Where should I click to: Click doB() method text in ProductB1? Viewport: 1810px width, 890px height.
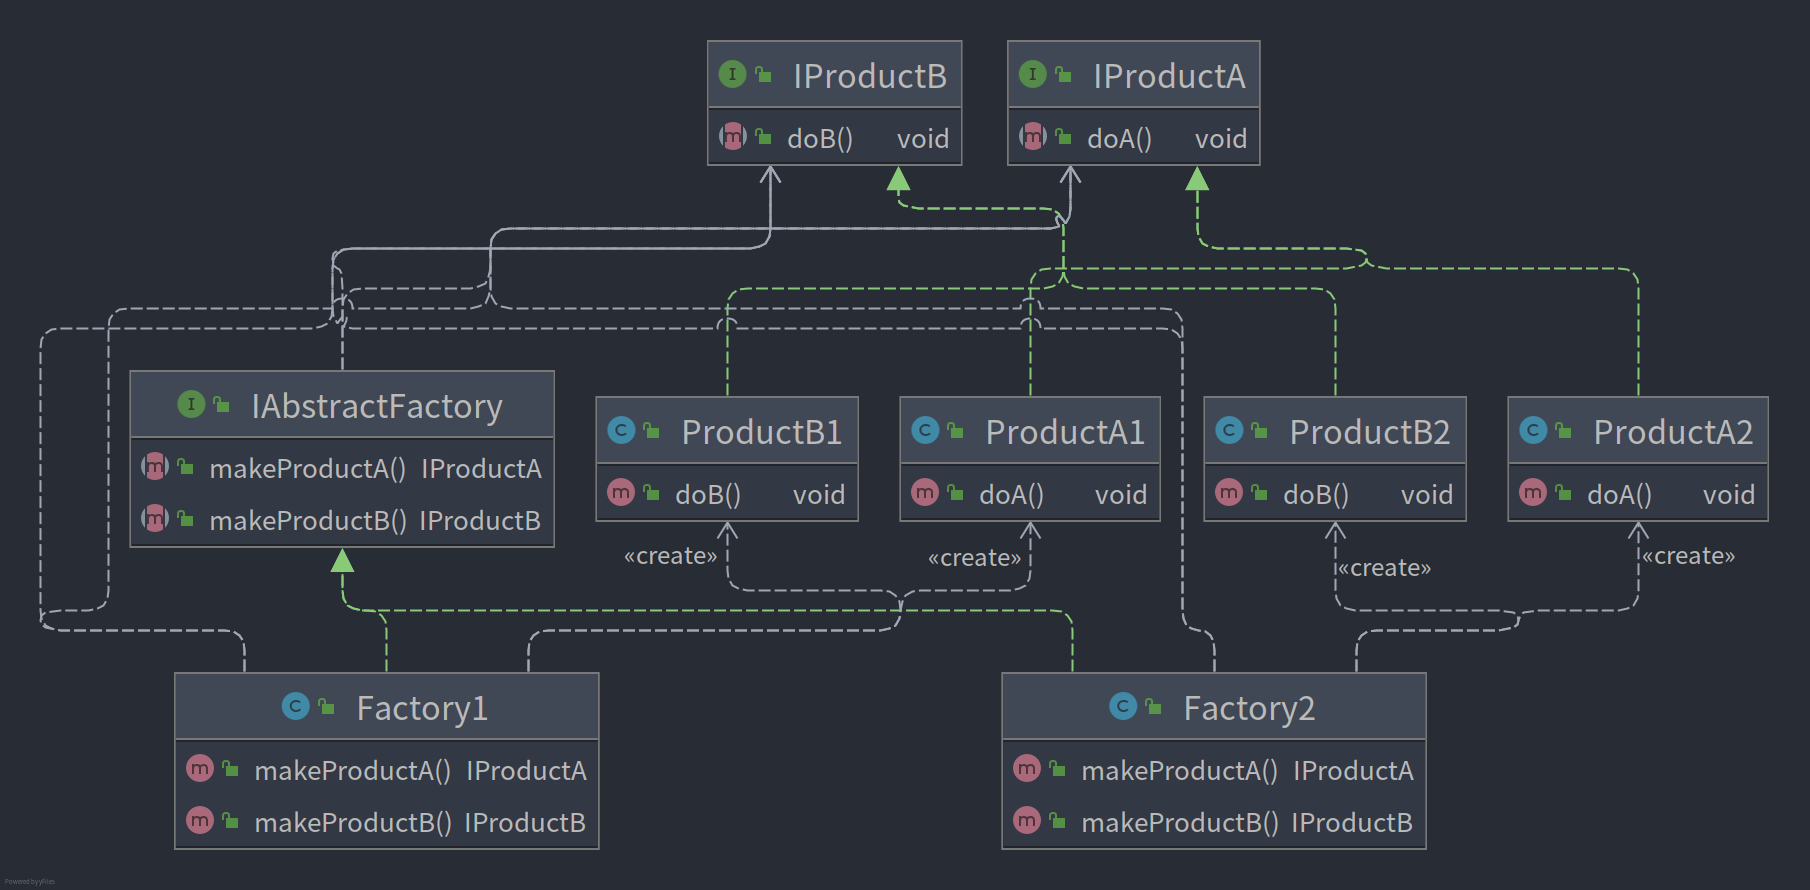[708, 494]
